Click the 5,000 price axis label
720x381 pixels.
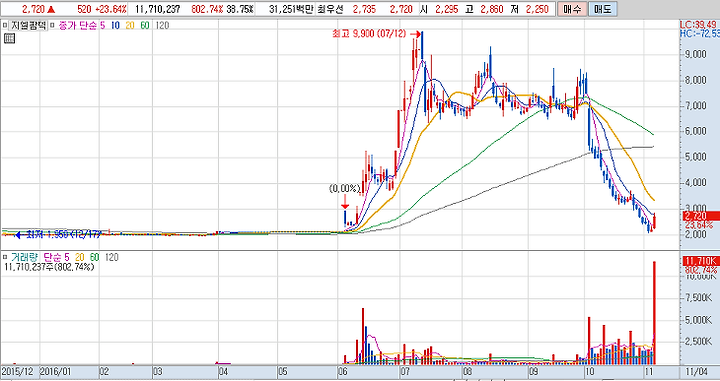(696, 157)
